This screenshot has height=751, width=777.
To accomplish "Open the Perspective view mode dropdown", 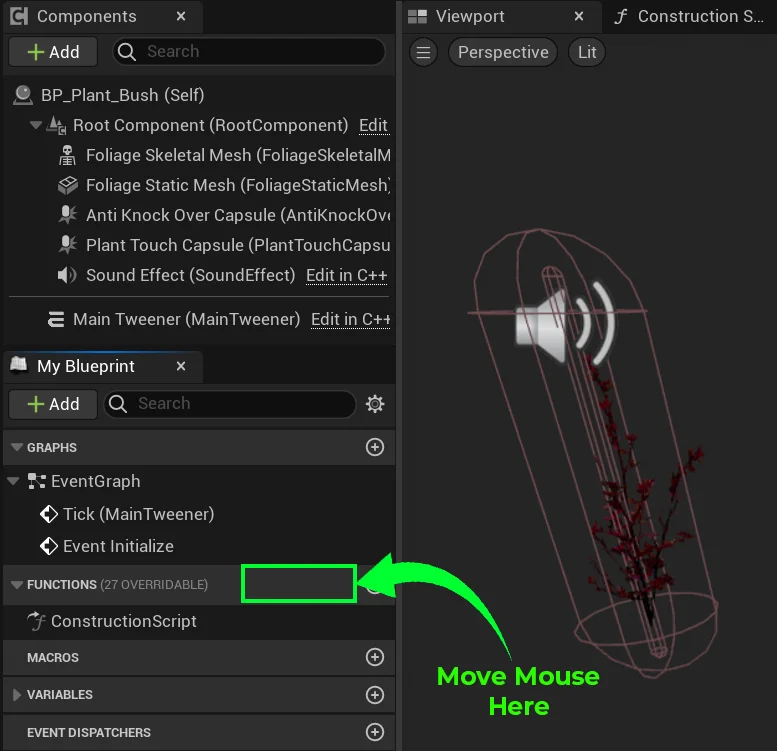I will (x=503, y=52).
